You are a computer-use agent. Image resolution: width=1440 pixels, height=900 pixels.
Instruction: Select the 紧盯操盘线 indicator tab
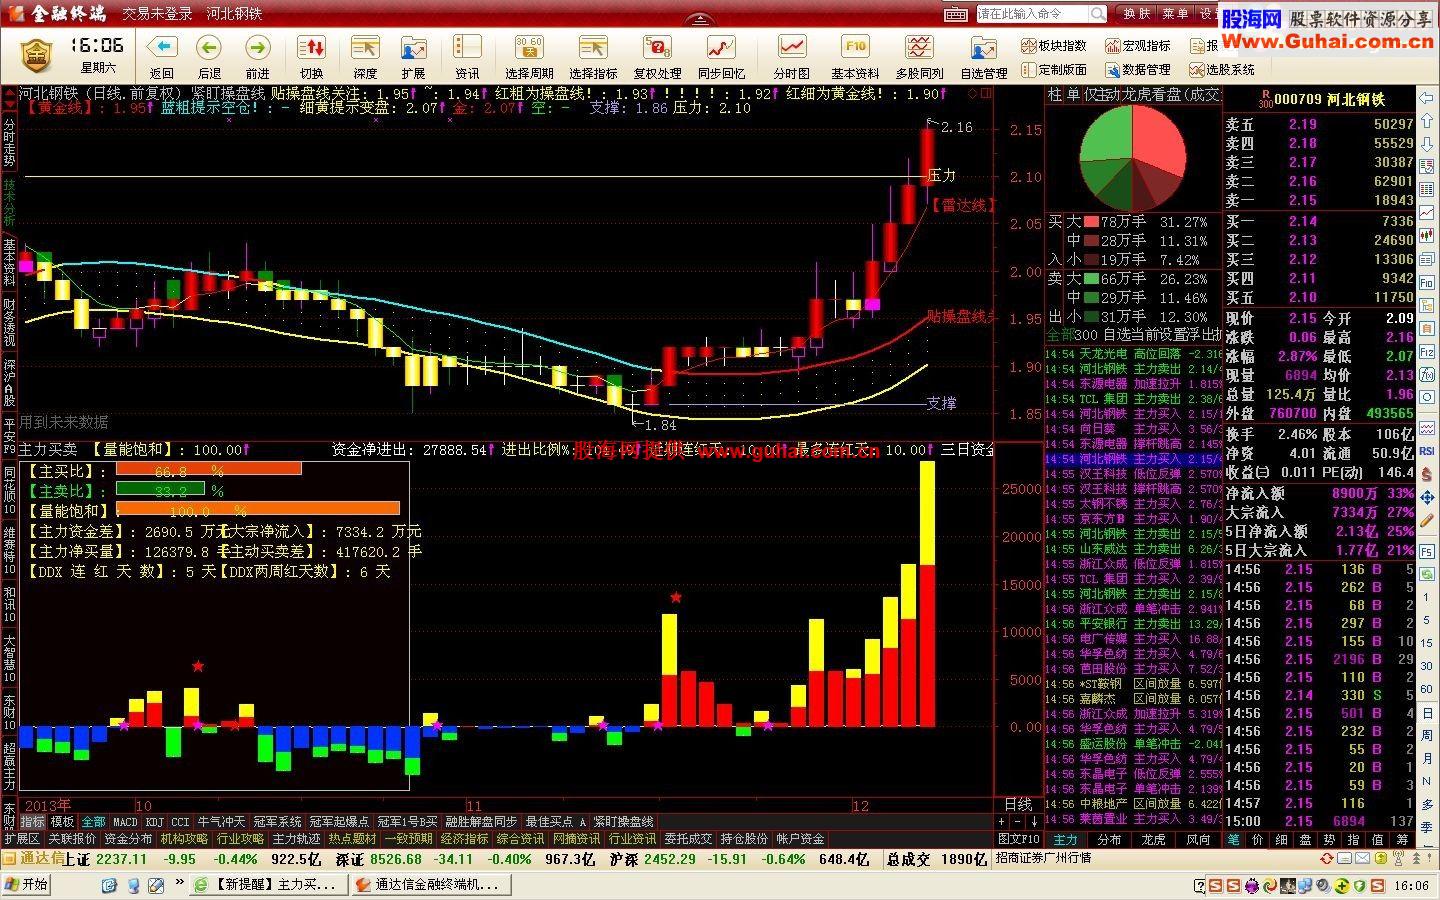coord(623,822)
